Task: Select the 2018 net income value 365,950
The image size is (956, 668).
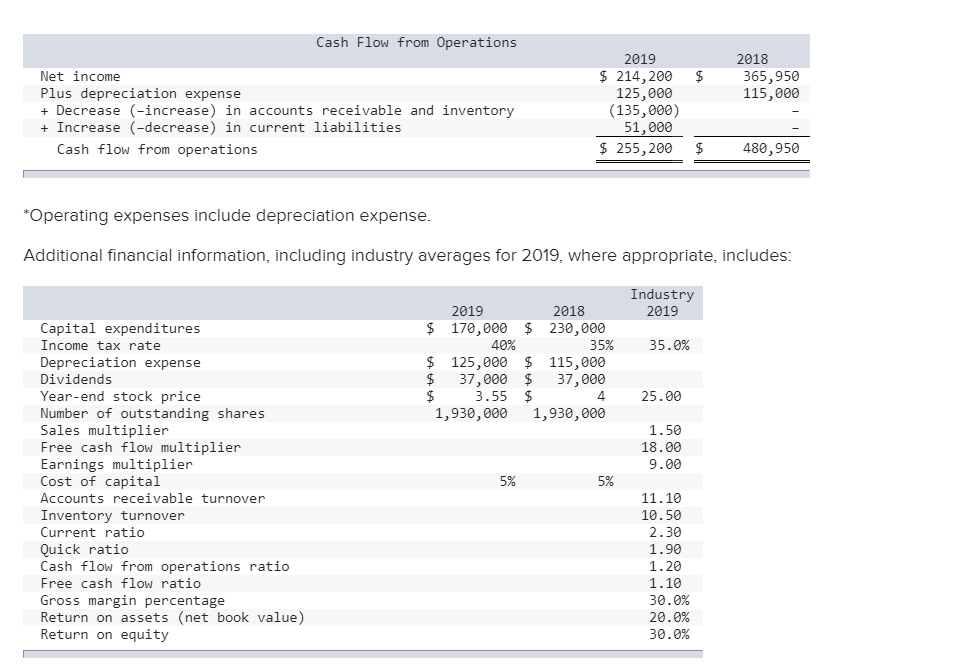Action: tap(771, 76)
